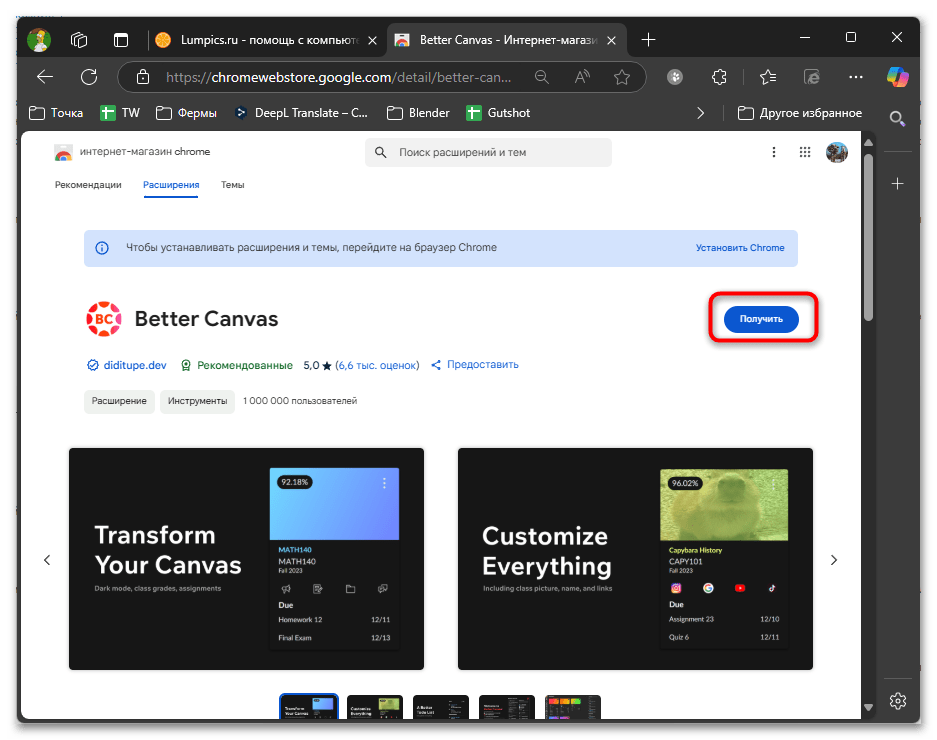Screen dimensions: 937x740
Task: Close the Lumpics.ru tab
Action: click(372, 41)
